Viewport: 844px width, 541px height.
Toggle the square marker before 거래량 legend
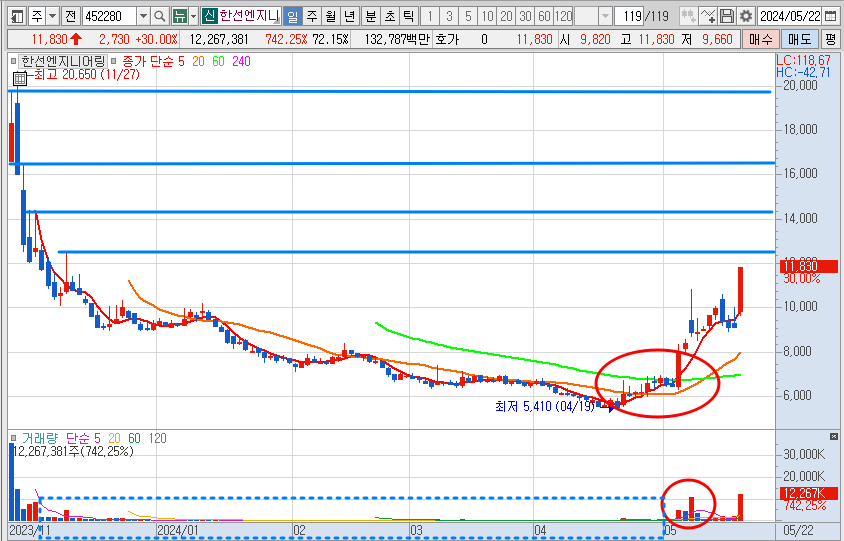pos(13,438)
